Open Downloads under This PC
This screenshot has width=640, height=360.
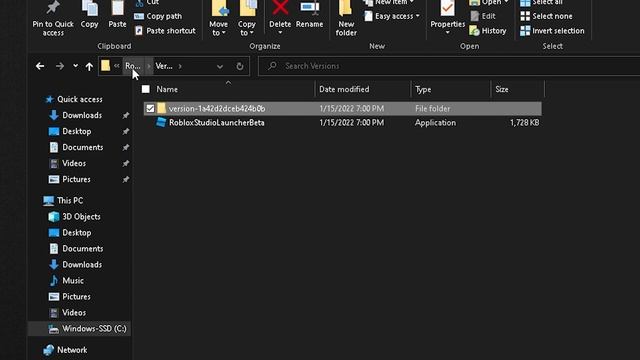(x=82, y=264)
